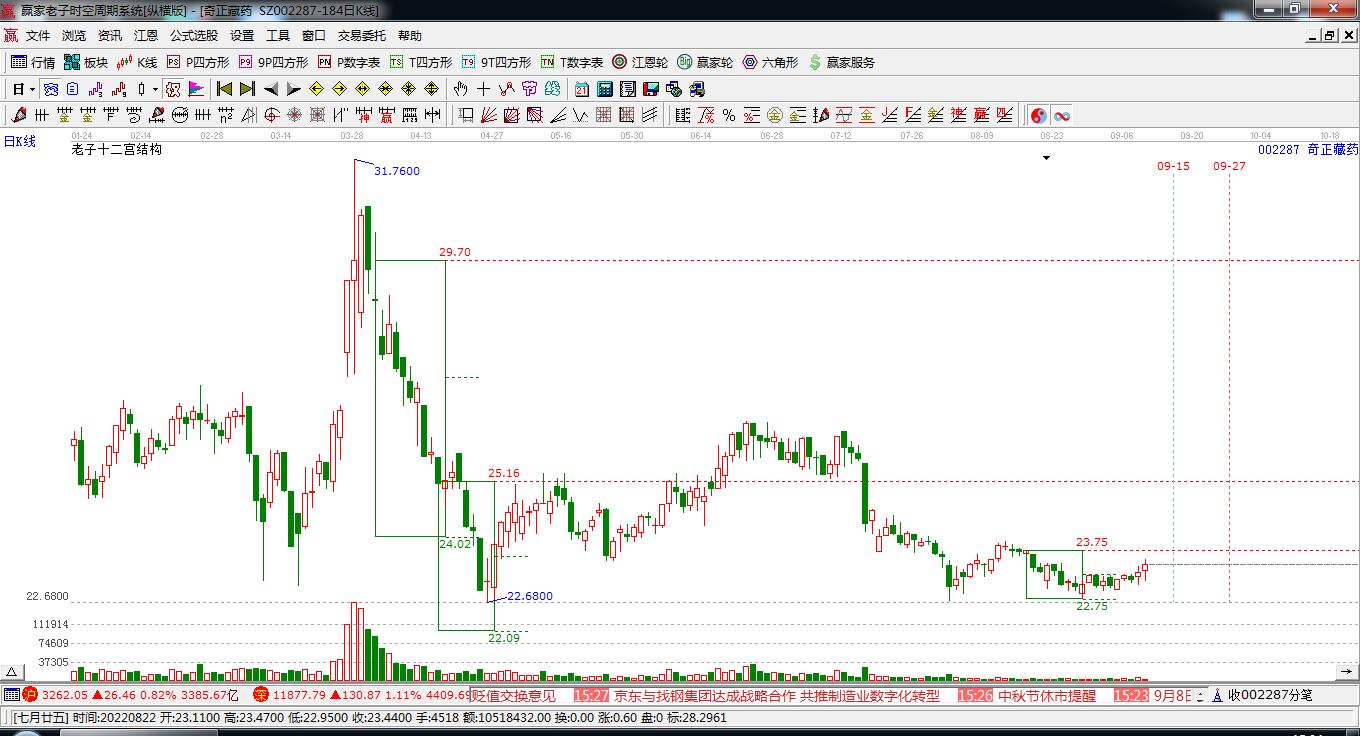Image resolution: width=1360 pixels, height=736 pixels.
Task: Open the 江恩 menu
Action: click(146, 36)
